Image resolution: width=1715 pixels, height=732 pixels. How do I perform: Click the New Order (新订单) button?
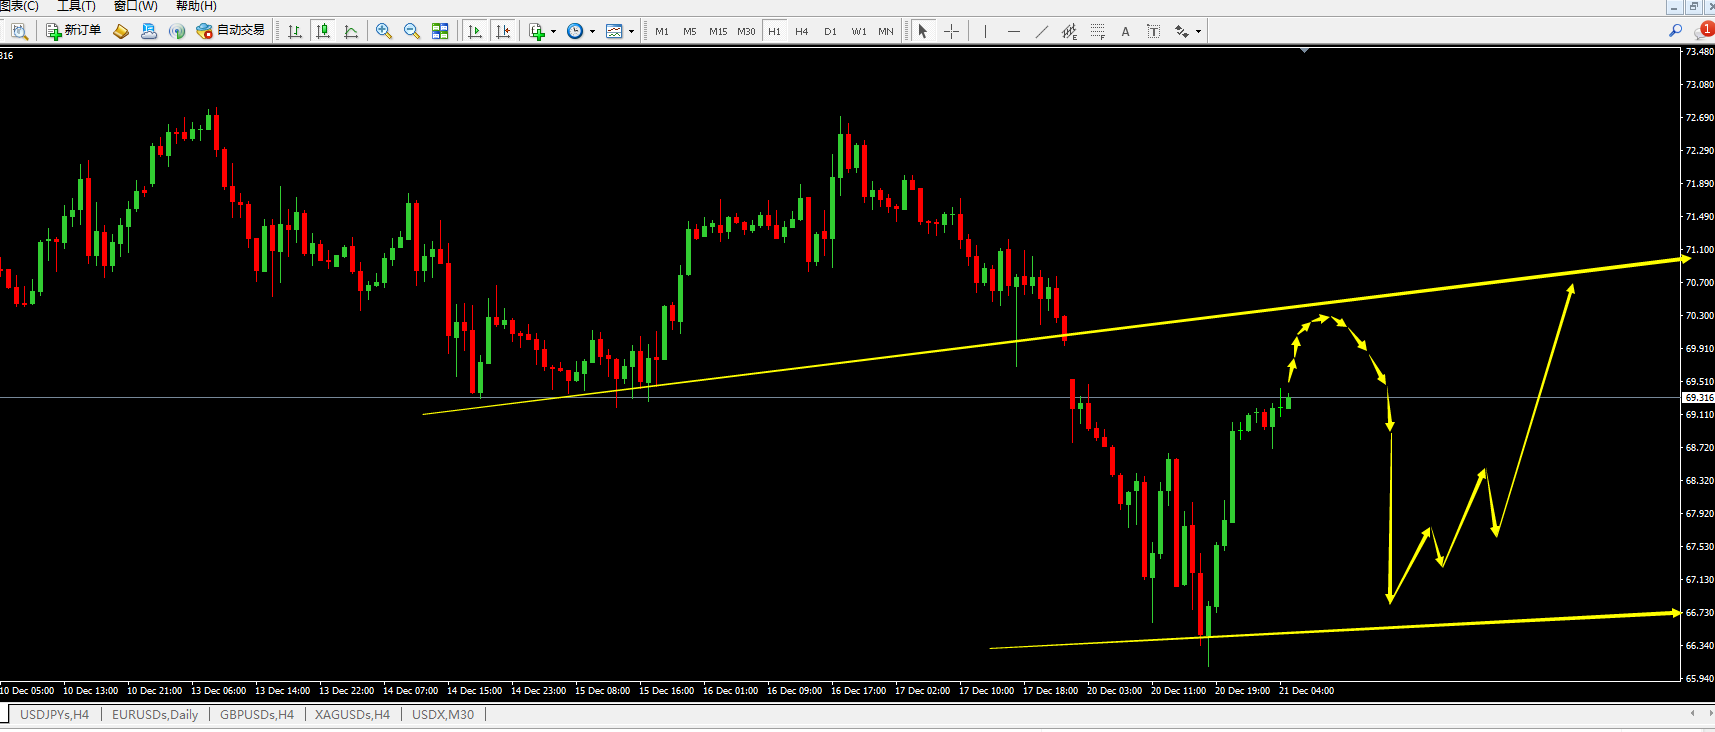73,31
